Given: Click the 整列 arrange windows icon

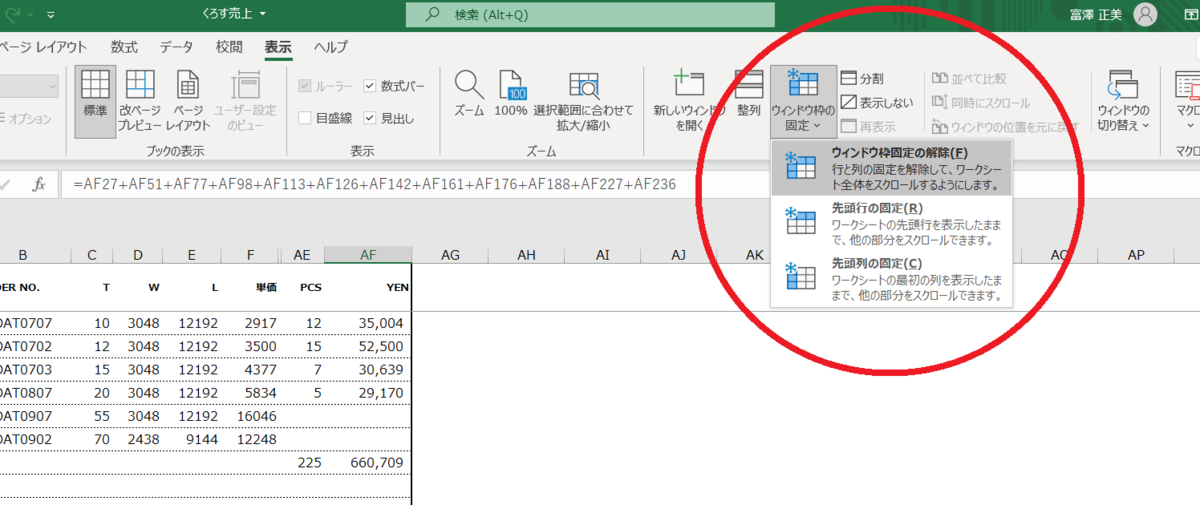Looking at the screenshot, I should (x=749, y=95).
